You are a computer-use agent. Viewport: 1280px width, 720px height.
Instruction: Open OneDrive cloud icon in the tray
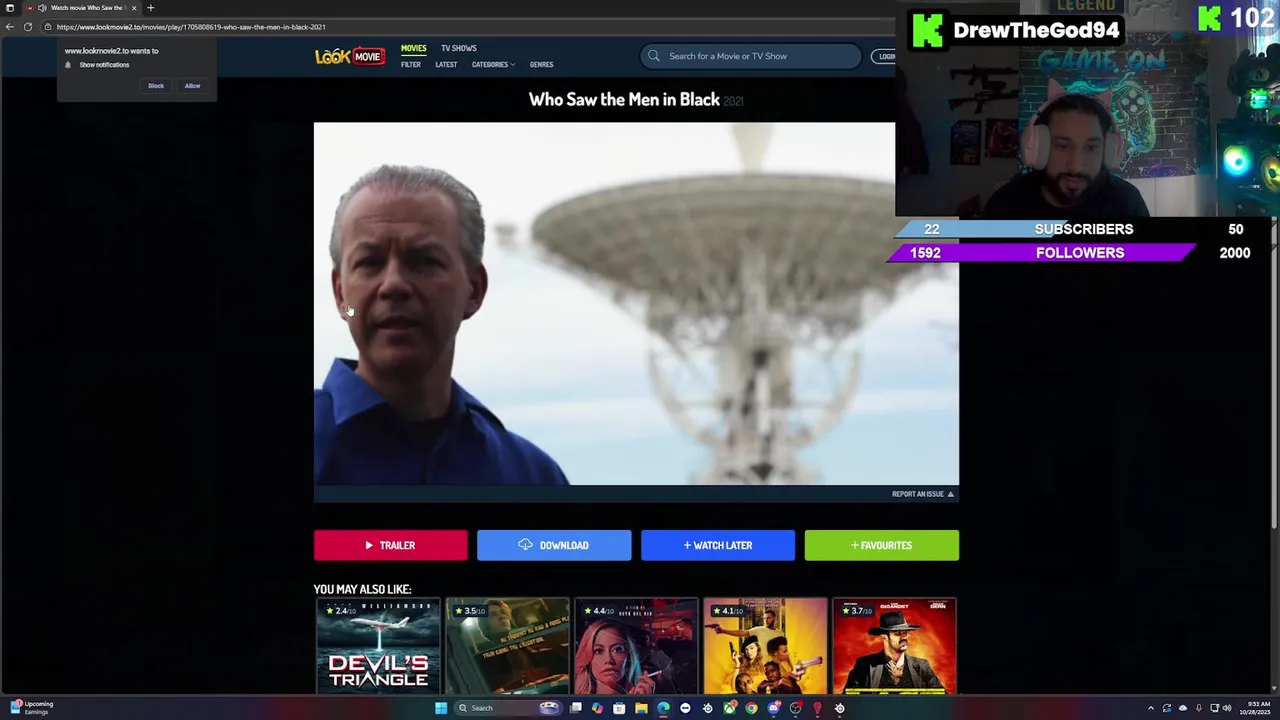(1182, 708)
